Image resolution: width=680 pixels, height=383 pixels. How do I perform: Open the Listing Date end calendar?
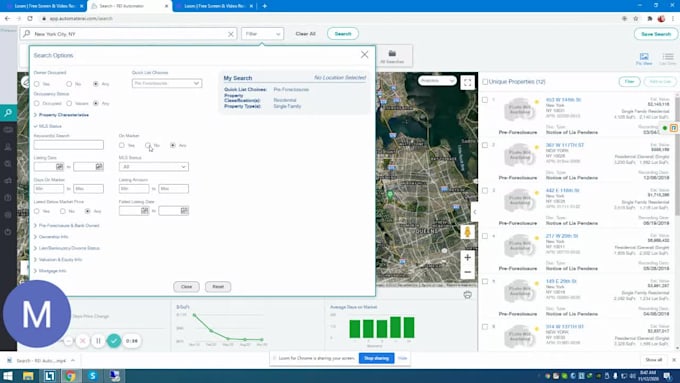99,167
